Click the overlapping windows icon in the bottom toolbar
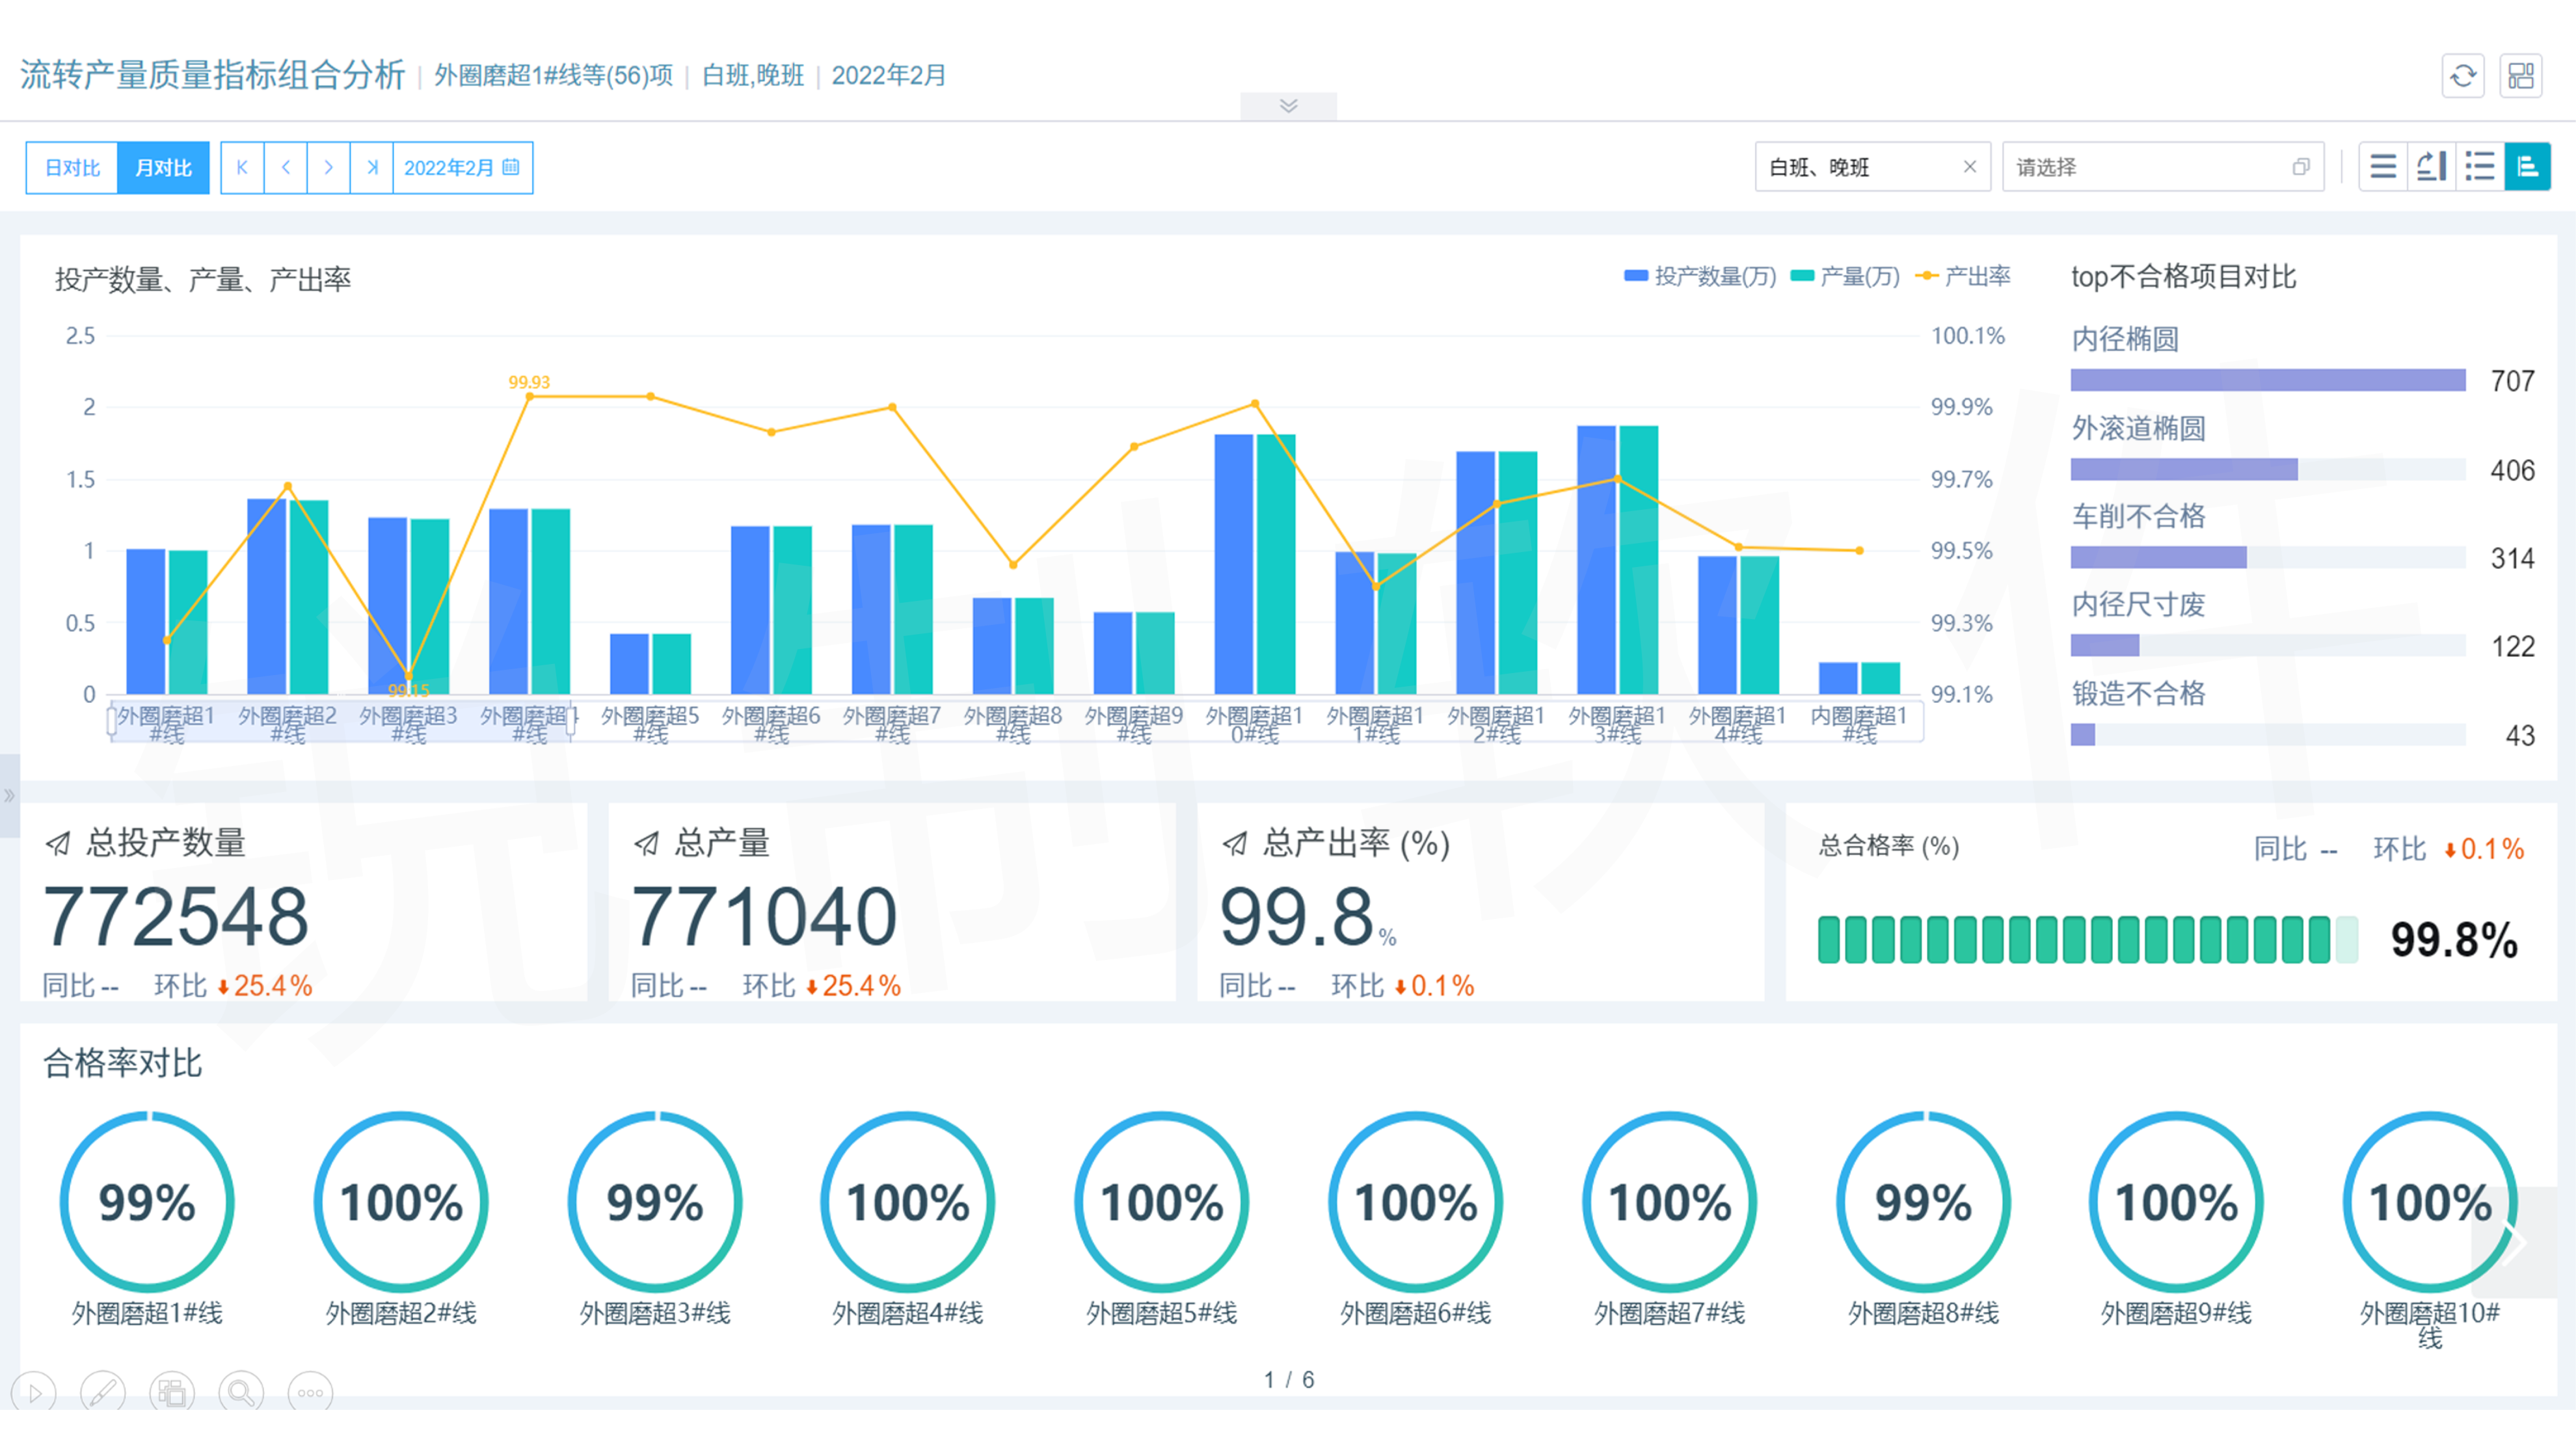The height and width of the screenshot is (1443, 2576). [172, 1392]
